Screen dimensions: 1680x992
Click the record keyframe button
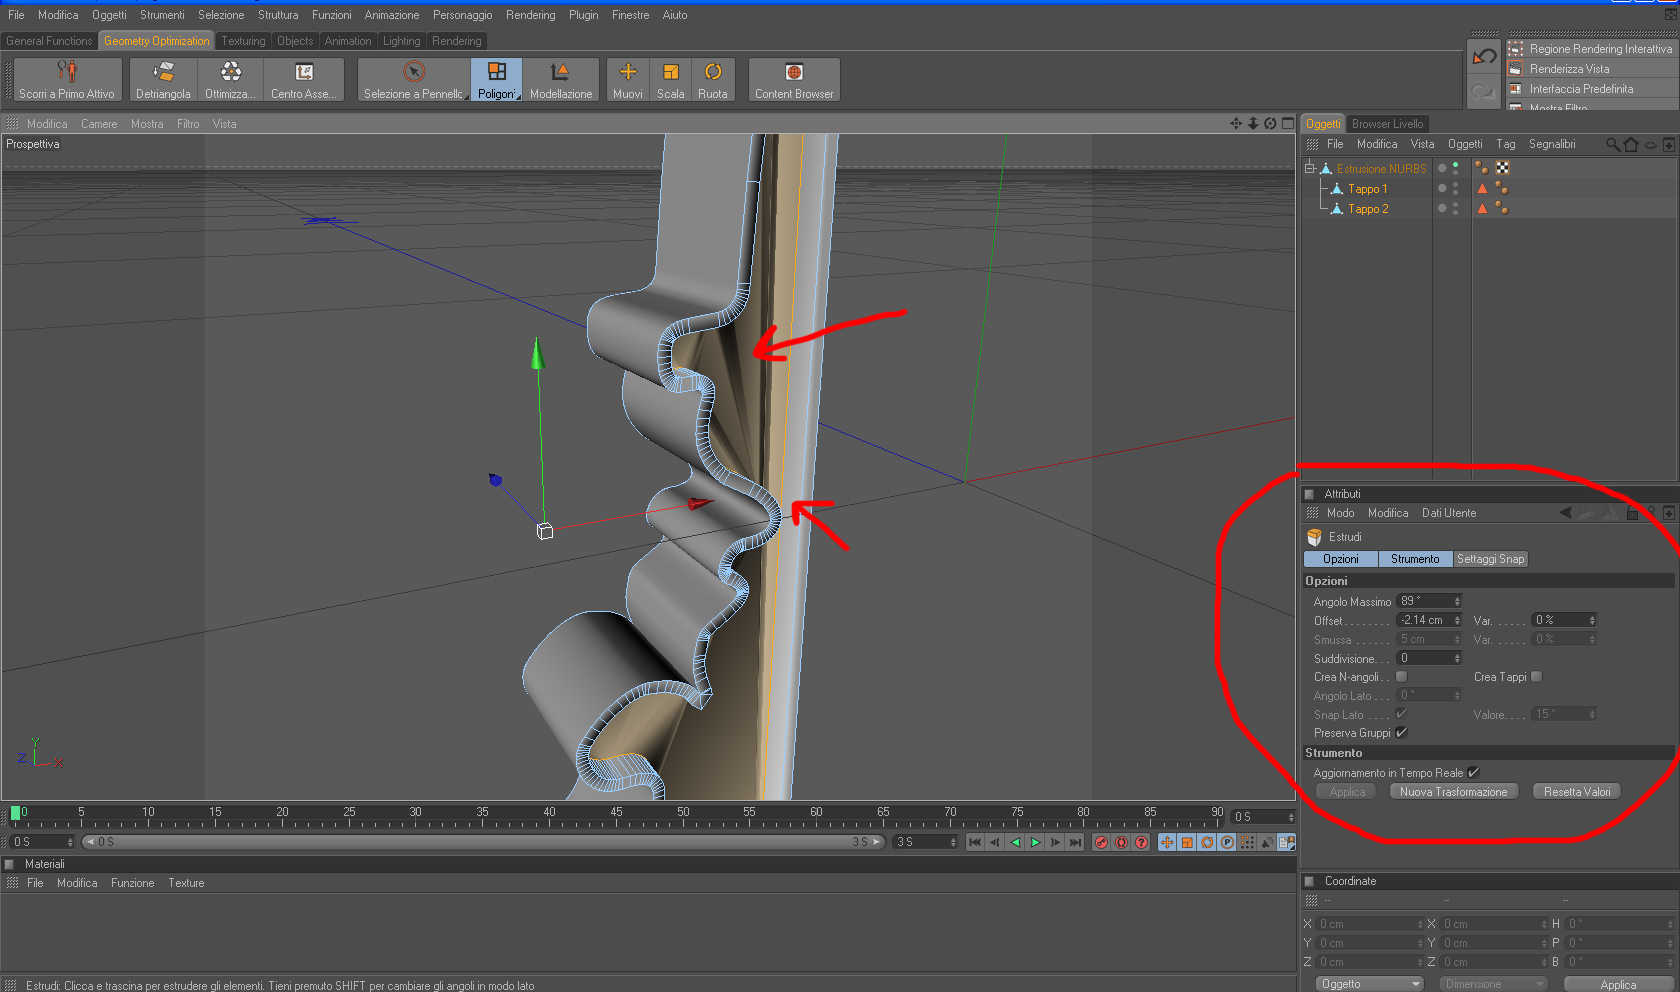1101,842
